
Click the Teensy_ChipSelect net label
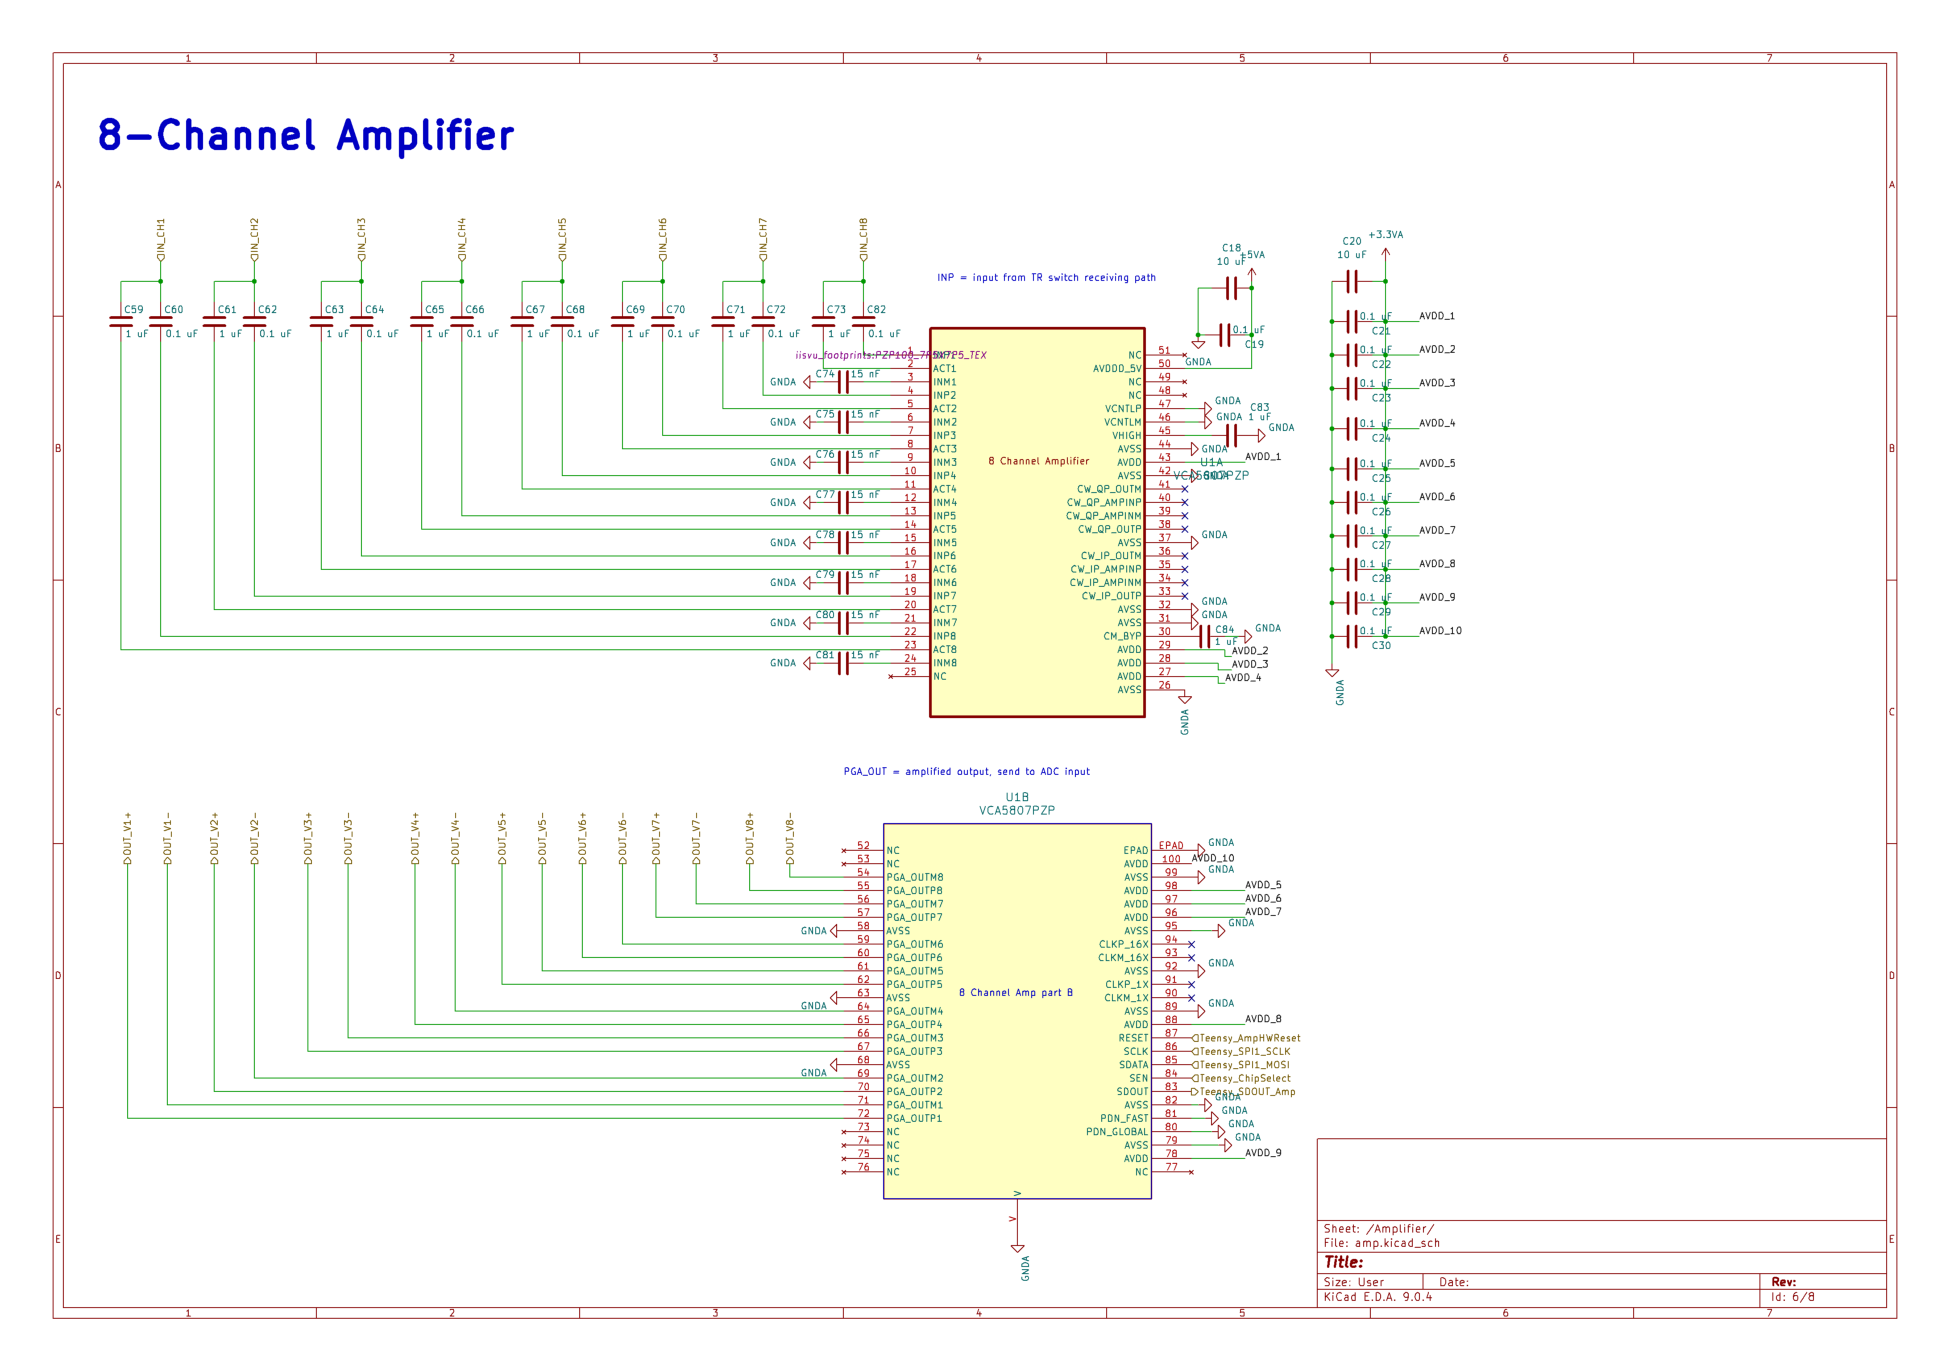(x=1242, y=1079)
